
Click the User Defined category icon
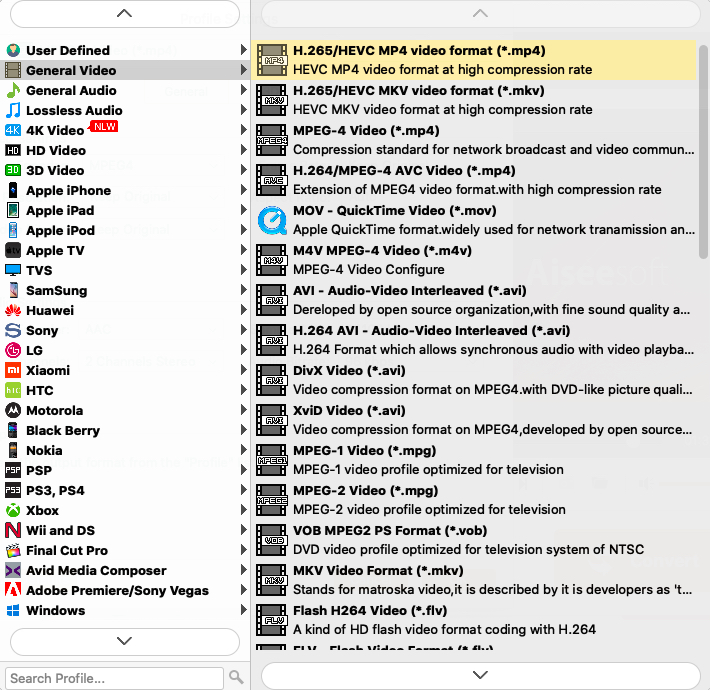pyautogui.click(x=13, y=50)
